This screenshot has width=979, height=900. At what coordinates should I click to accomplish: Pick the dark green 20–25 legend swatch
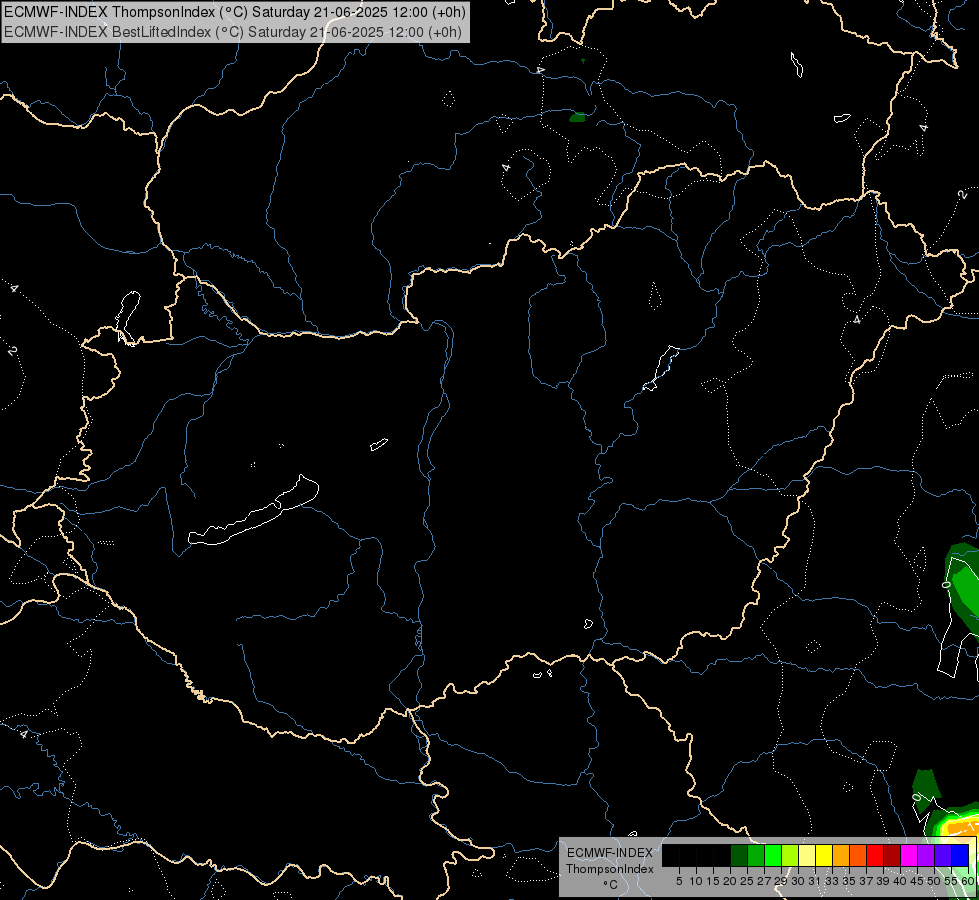point(739,855)
